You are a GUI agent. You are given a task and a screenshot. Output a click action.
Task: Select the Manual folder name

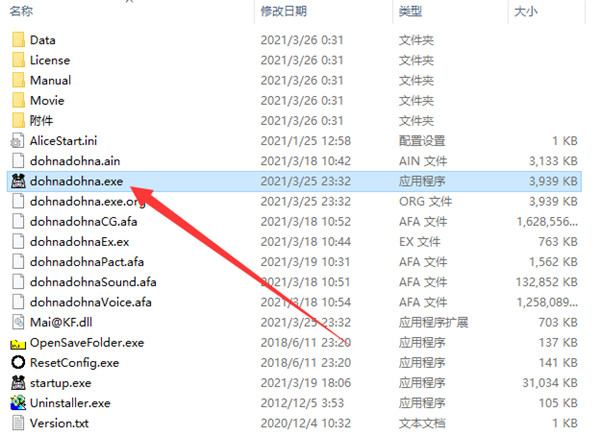point(51,80)
